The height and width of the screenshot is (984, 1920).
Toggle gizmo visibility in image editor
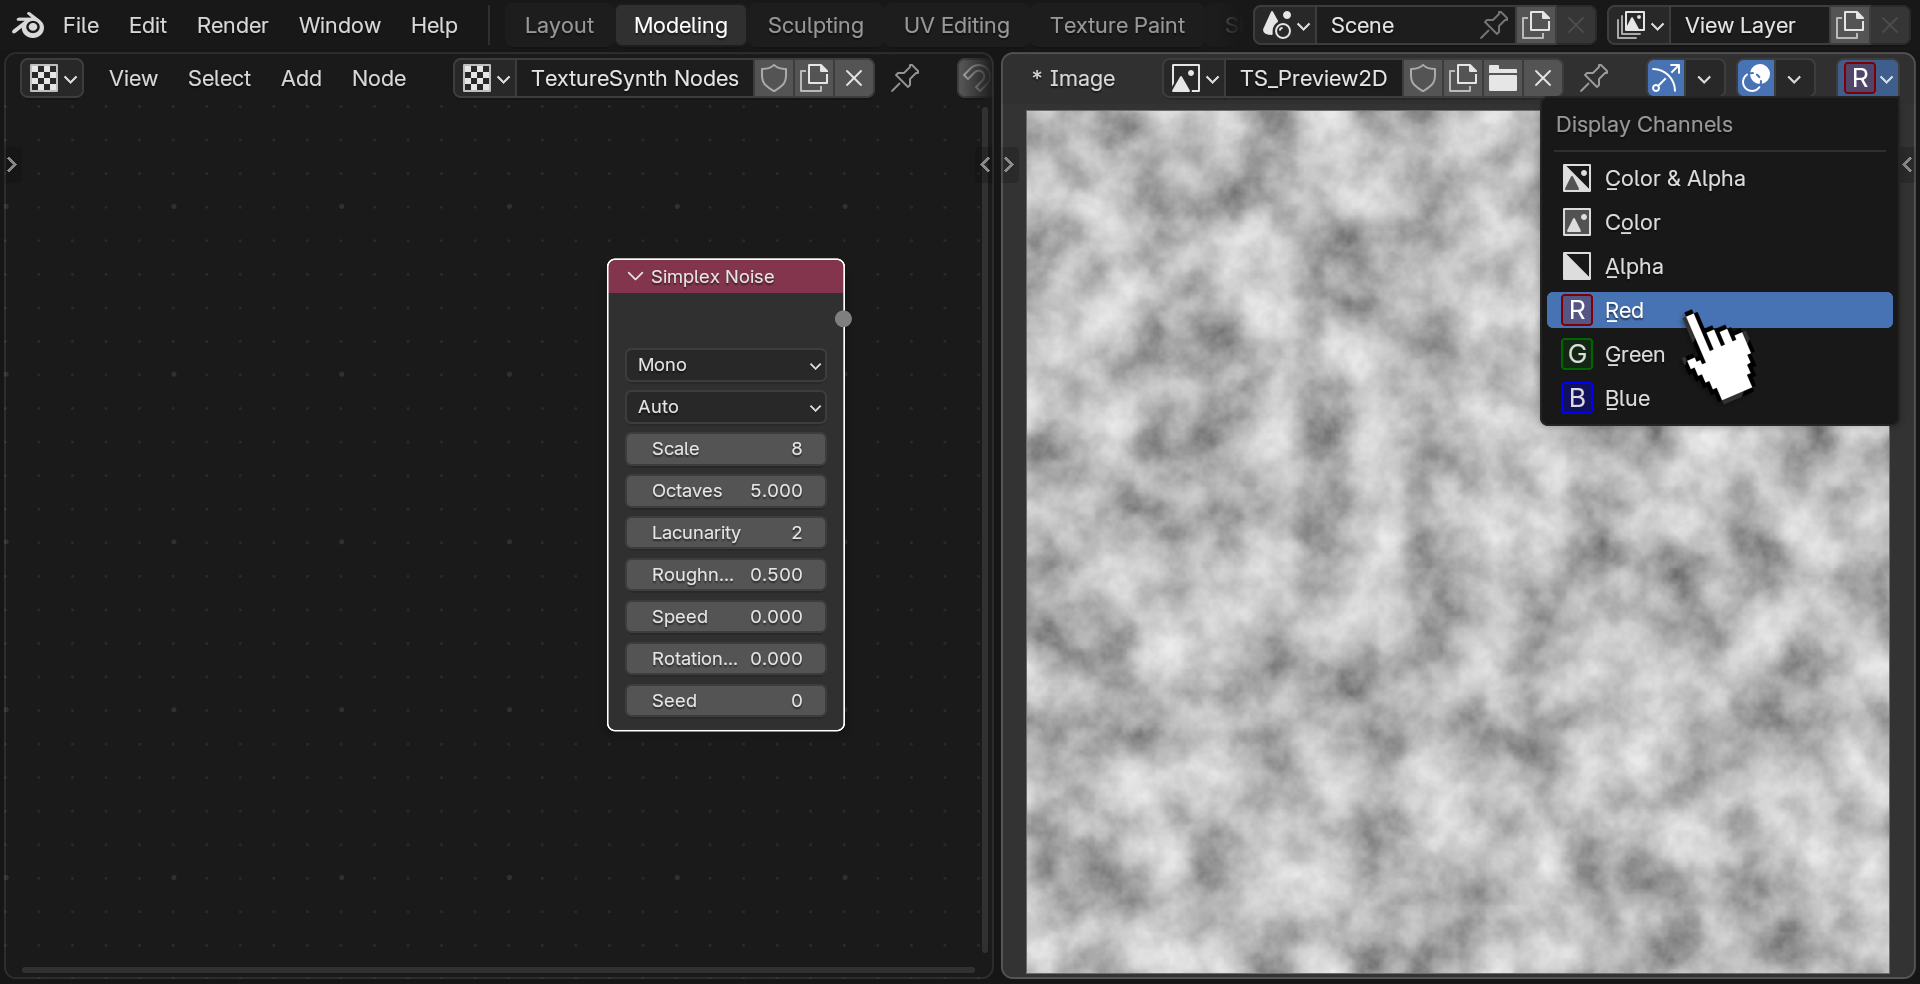tap(1665, 78)
